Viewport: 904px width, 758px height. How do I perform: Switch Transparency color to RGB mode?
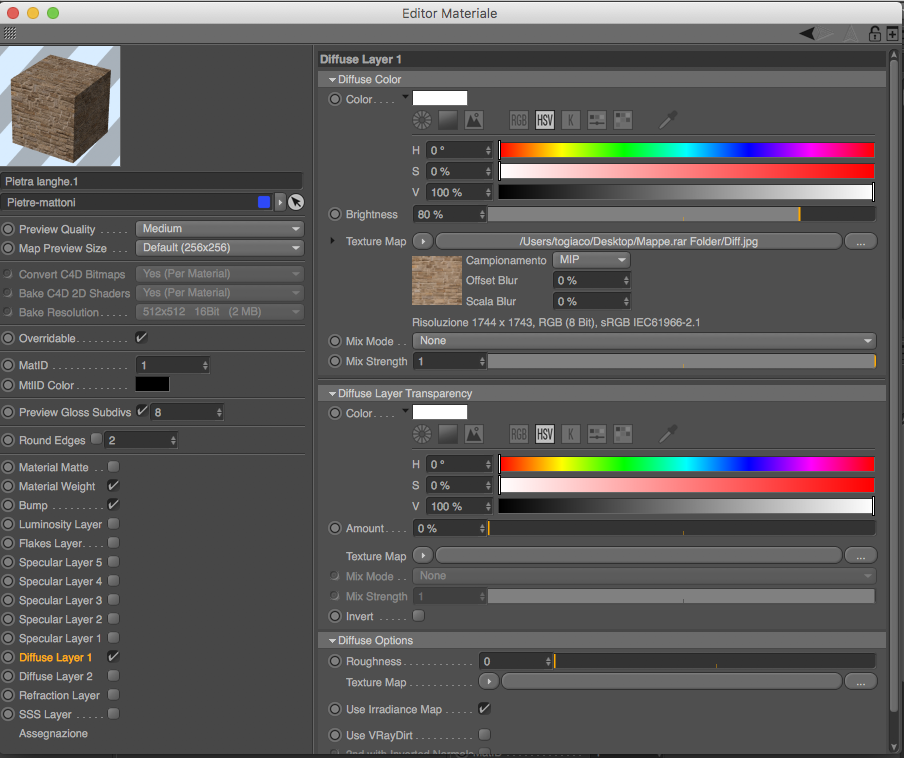click(x=519, y=434)
